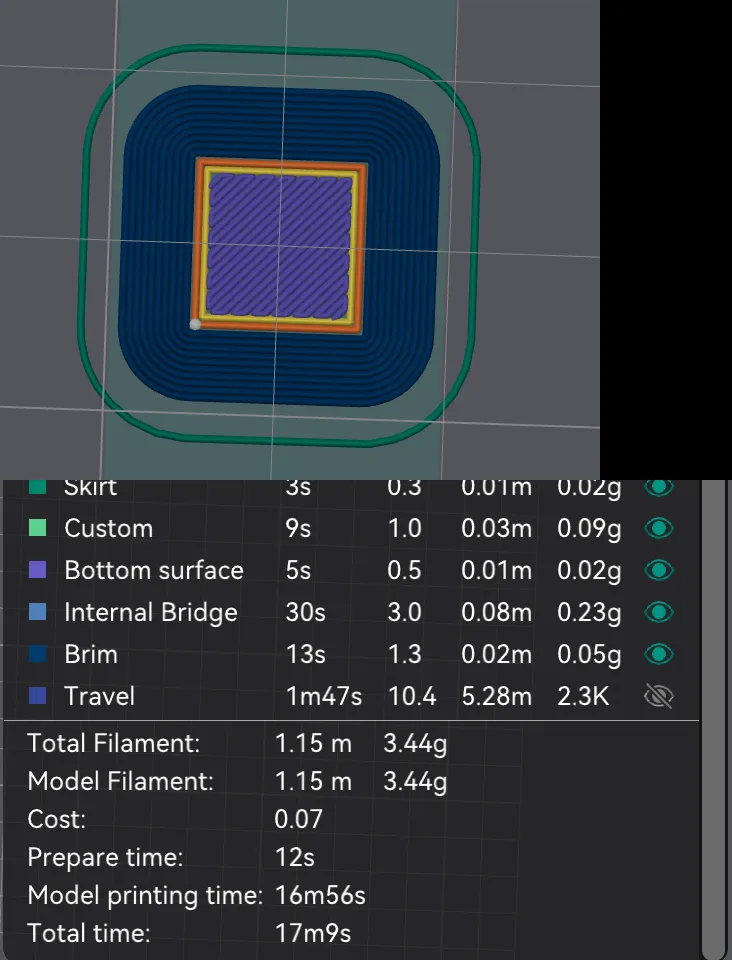Click the purple bottom surface infill

pos(279,246)
